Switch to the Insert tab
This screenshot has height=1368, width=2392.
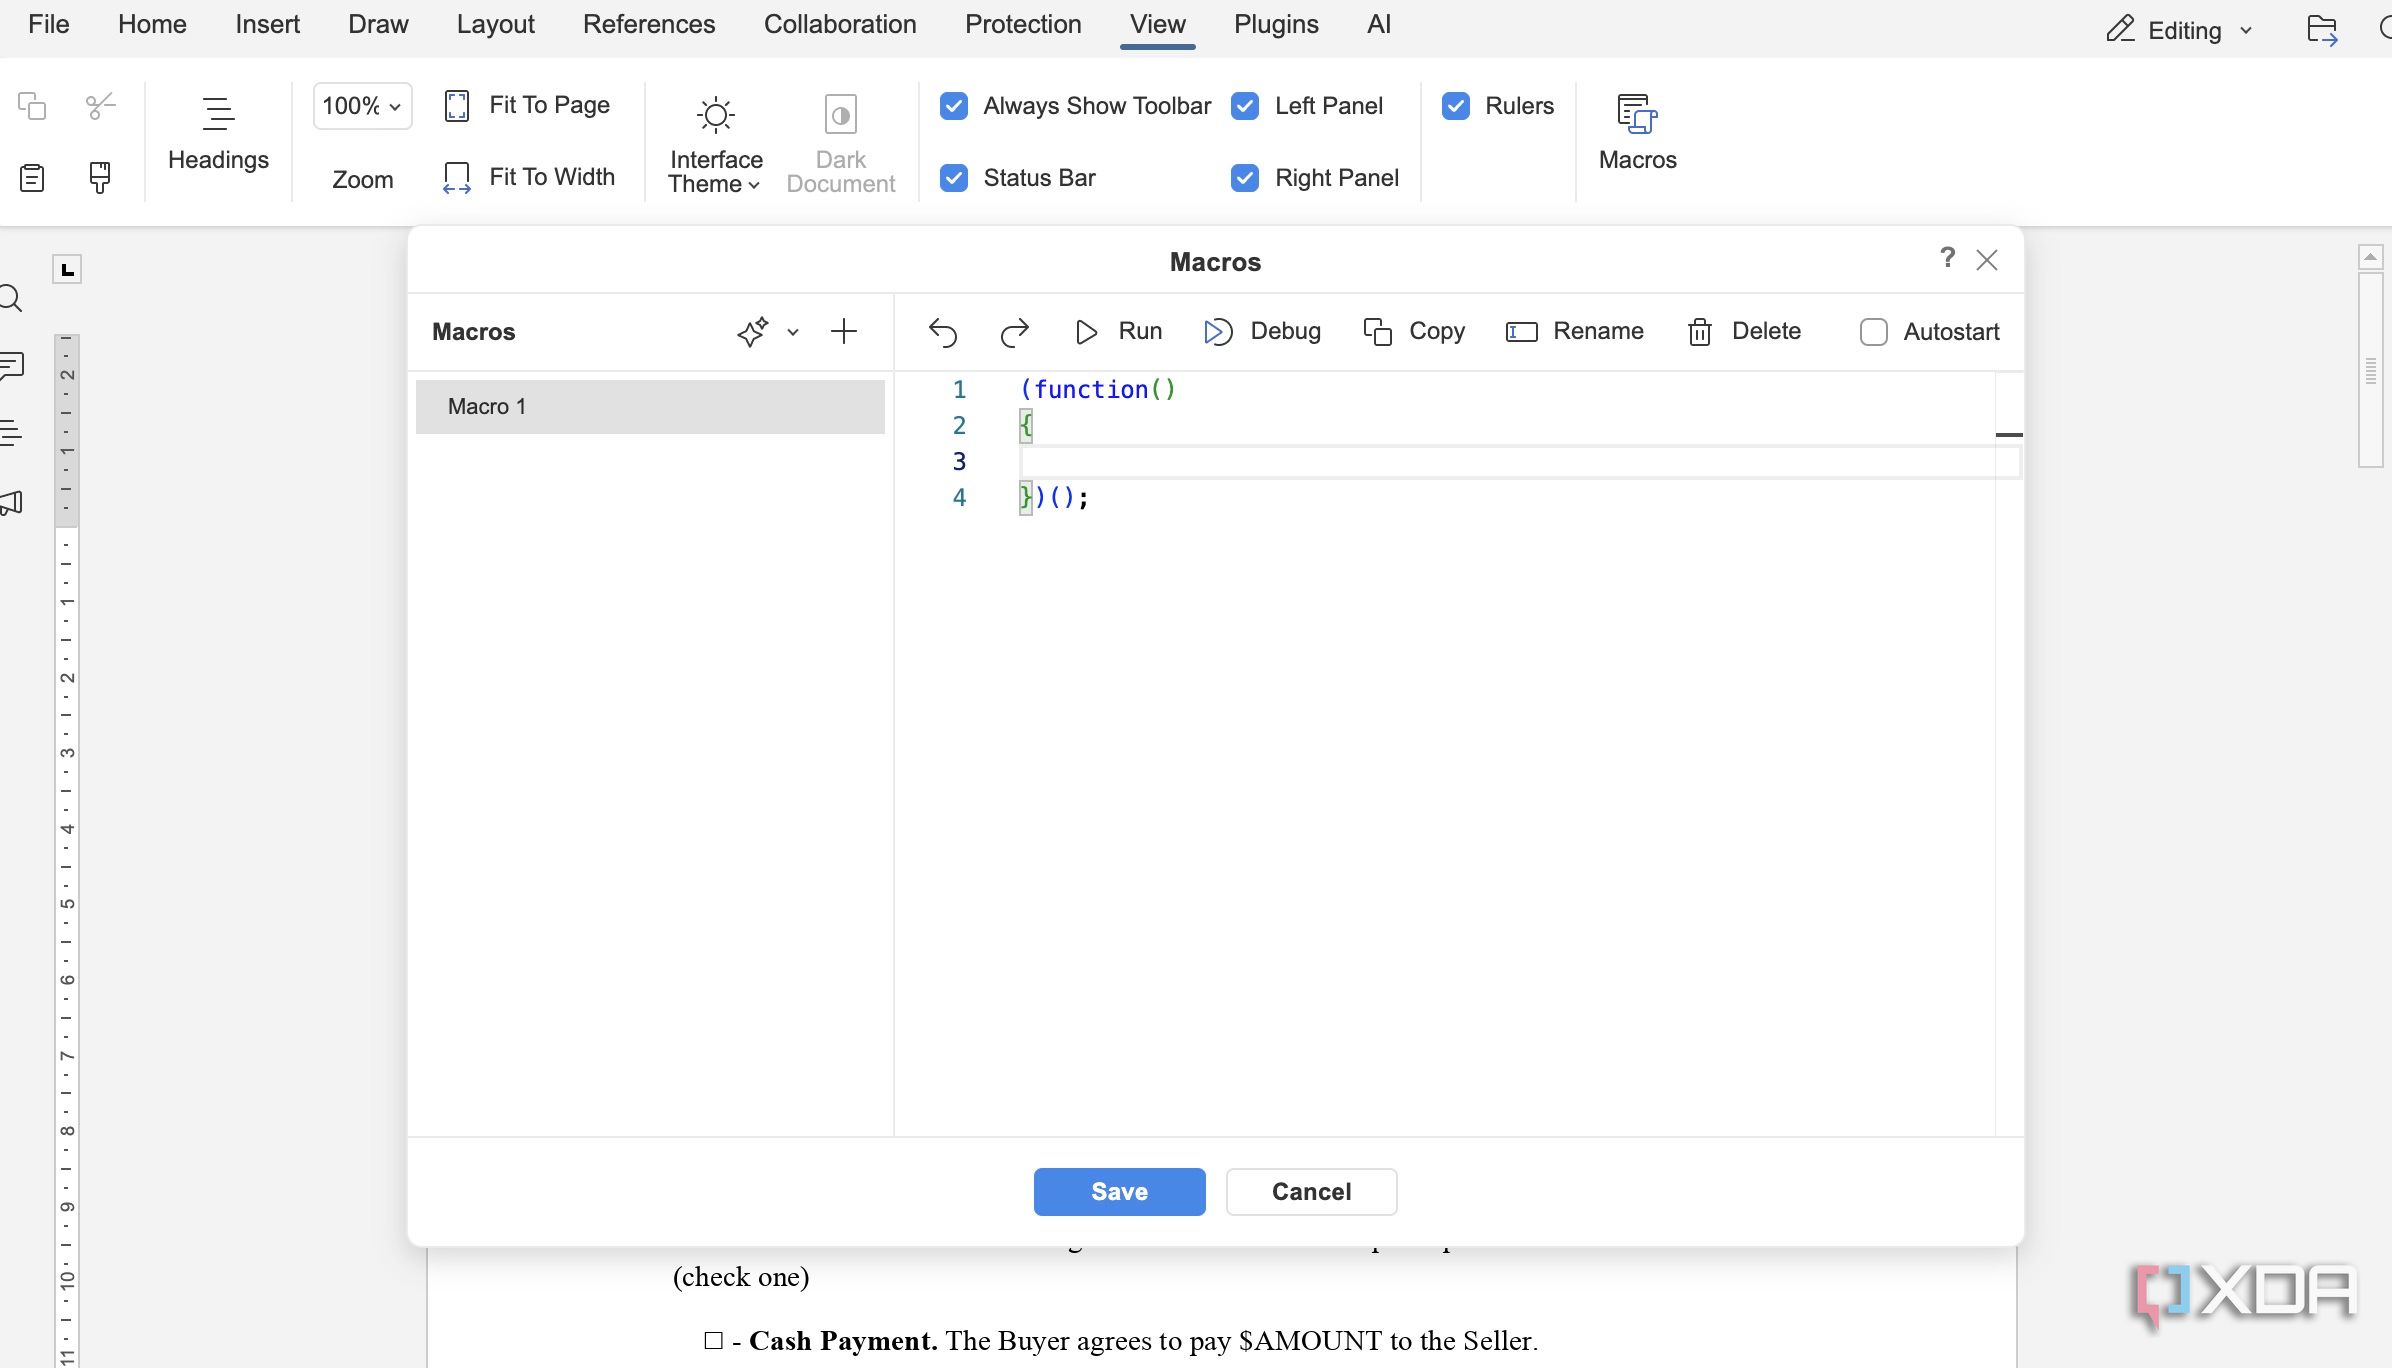[x=267, y=24]
